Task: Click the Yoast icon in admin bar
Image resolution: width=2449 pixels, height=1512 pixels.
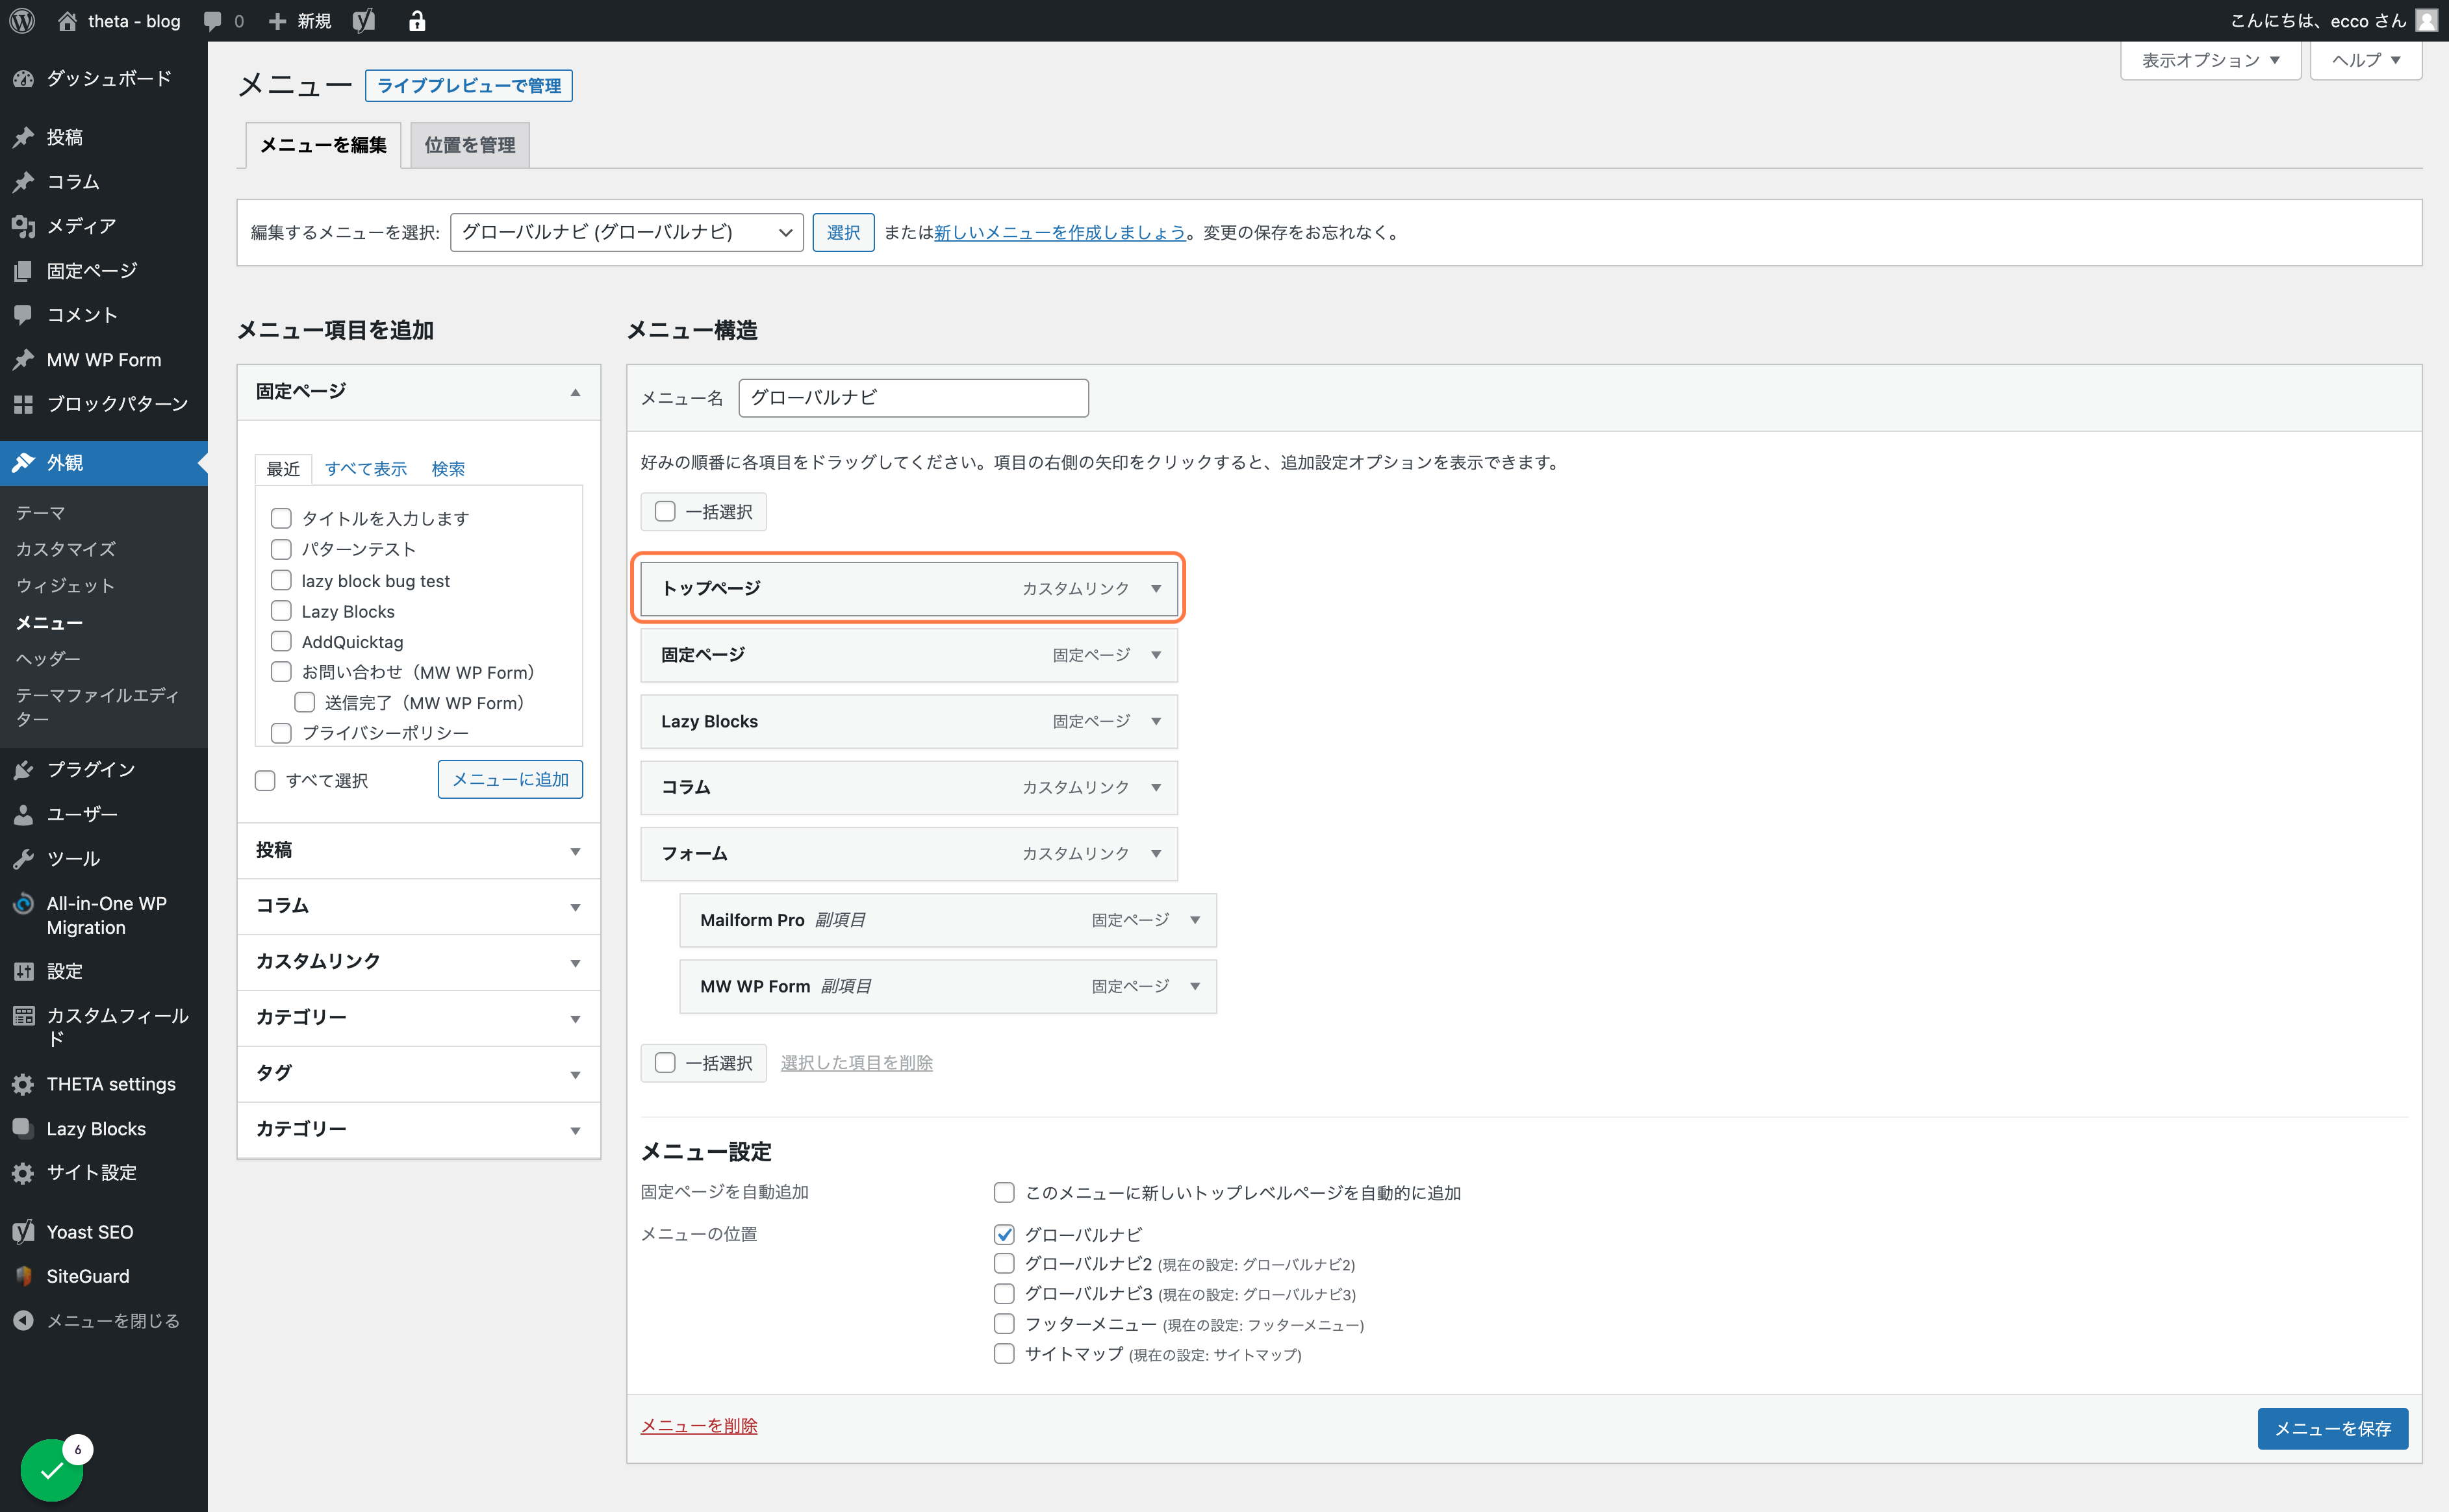Action: click(364, 21)
